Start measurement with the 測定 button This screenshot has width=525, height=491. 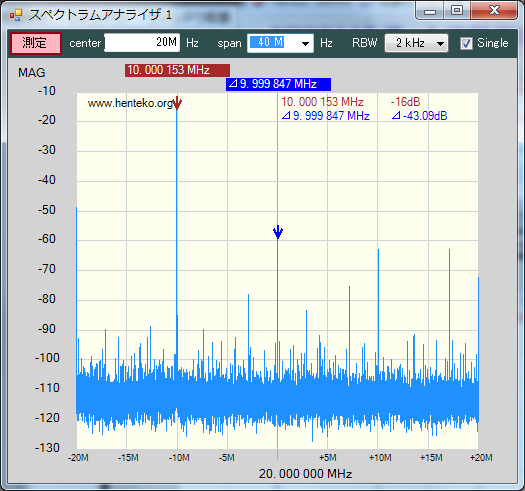pyautogui.click(x=35, y=43)
